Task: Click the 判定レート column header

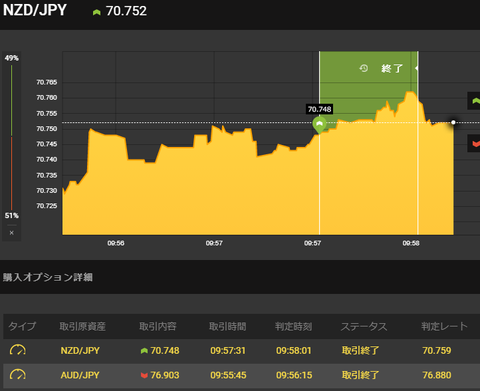Action: point(444,326)
